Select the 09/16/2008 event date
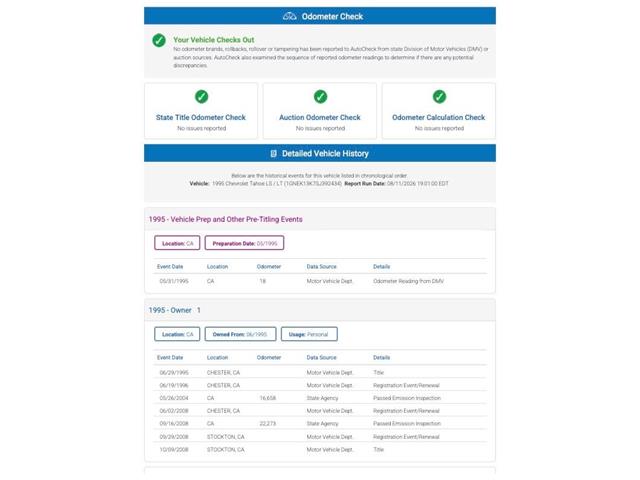The image size is (640, 480). [x=174, y=424]
